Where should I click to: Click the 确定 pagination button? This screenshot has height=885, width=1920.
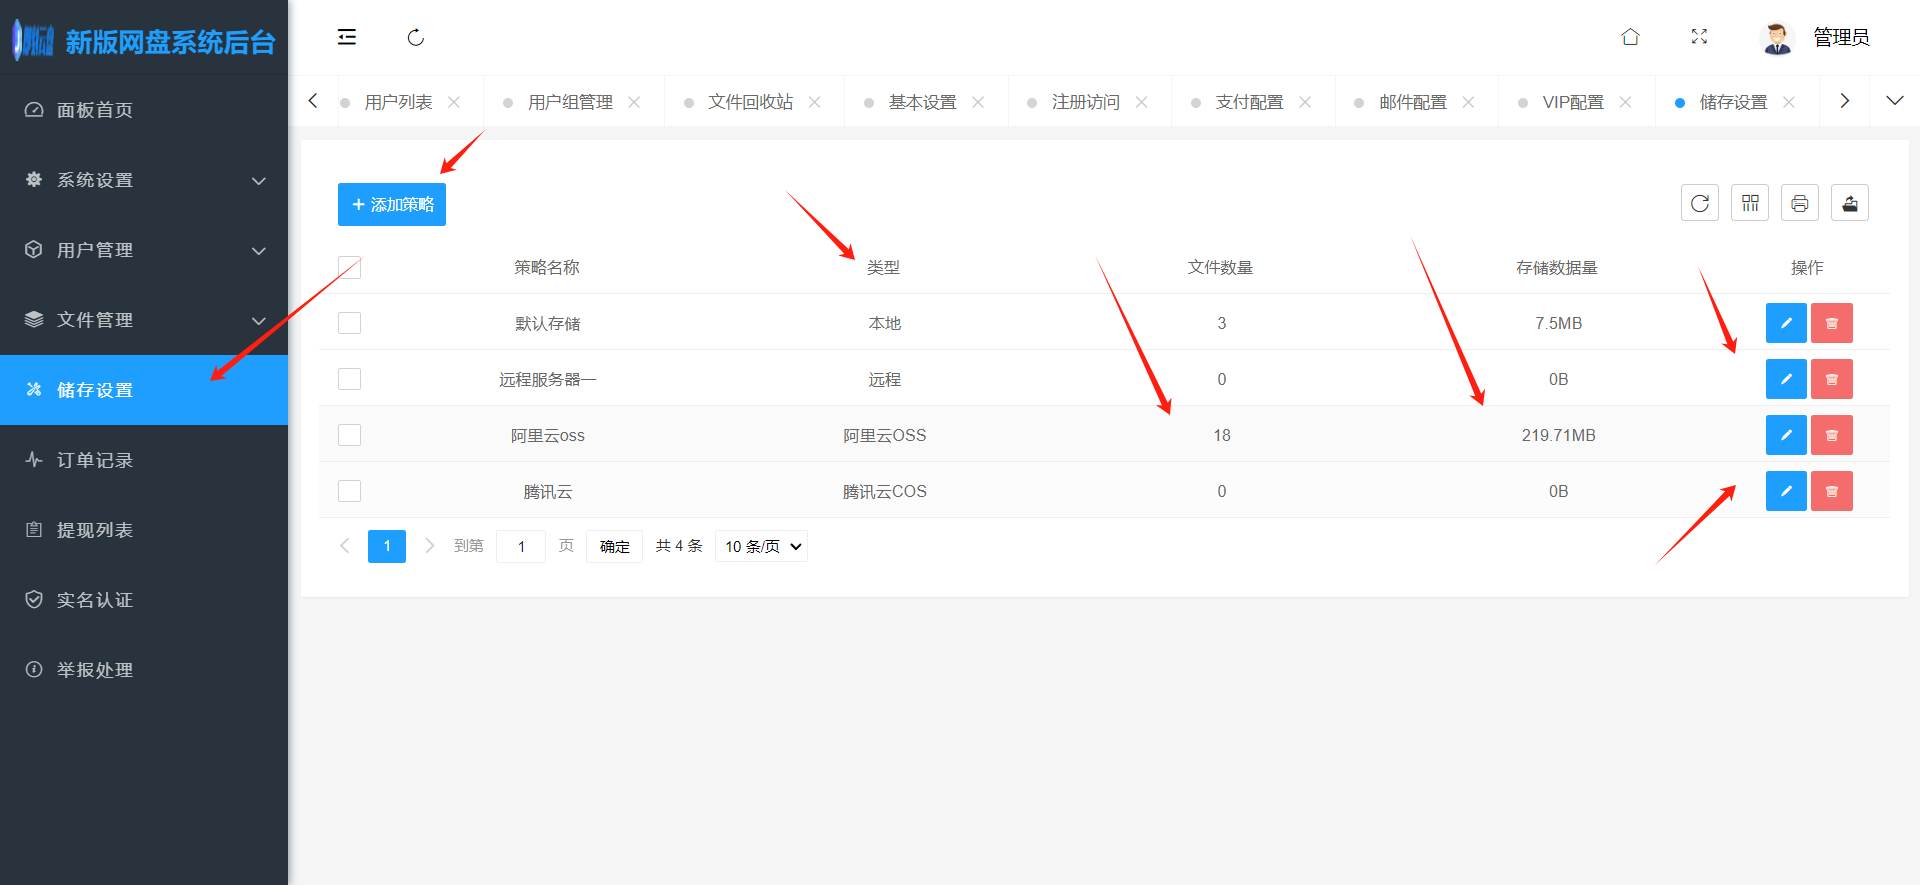(x=614, y=546)
